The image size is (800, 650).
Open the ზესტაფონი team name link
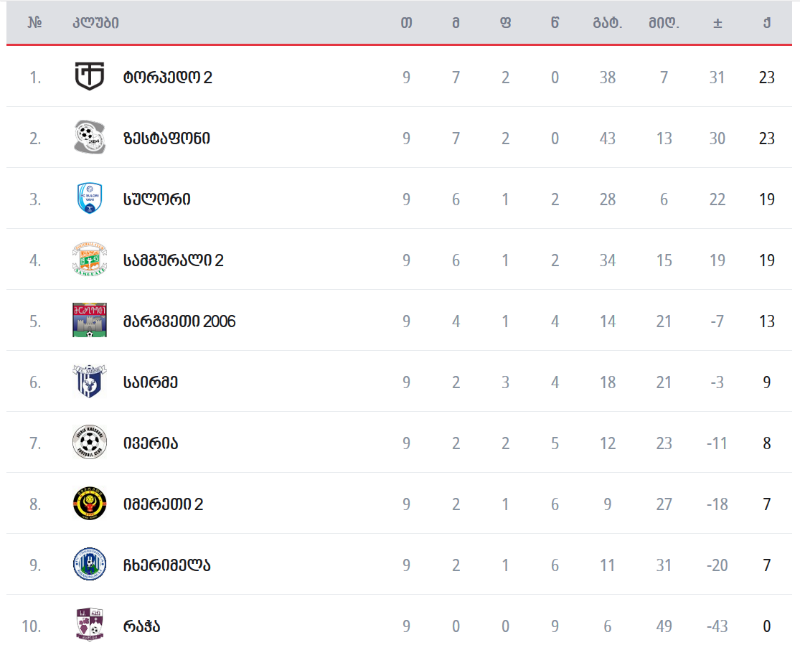(x=166, y=138)
